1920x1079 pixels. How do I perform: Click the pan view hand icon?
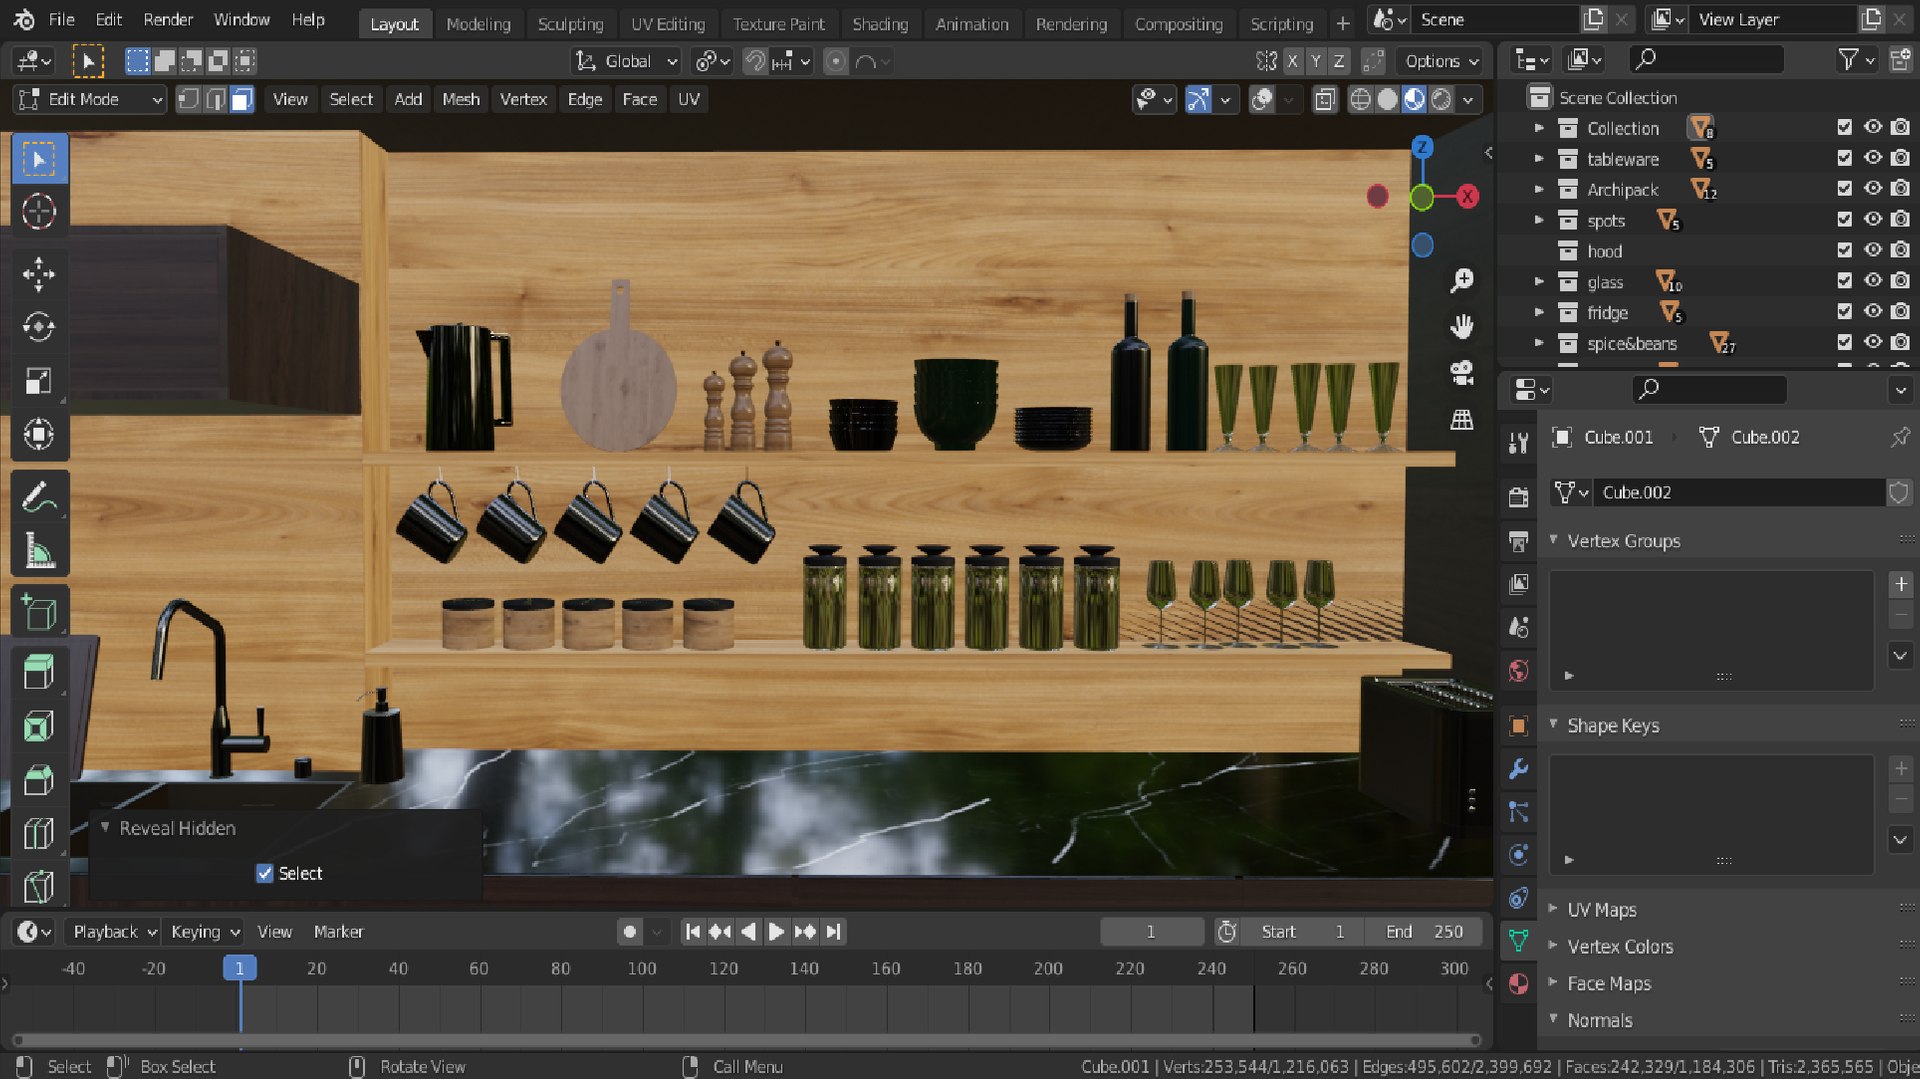(x=1462, y=327)
